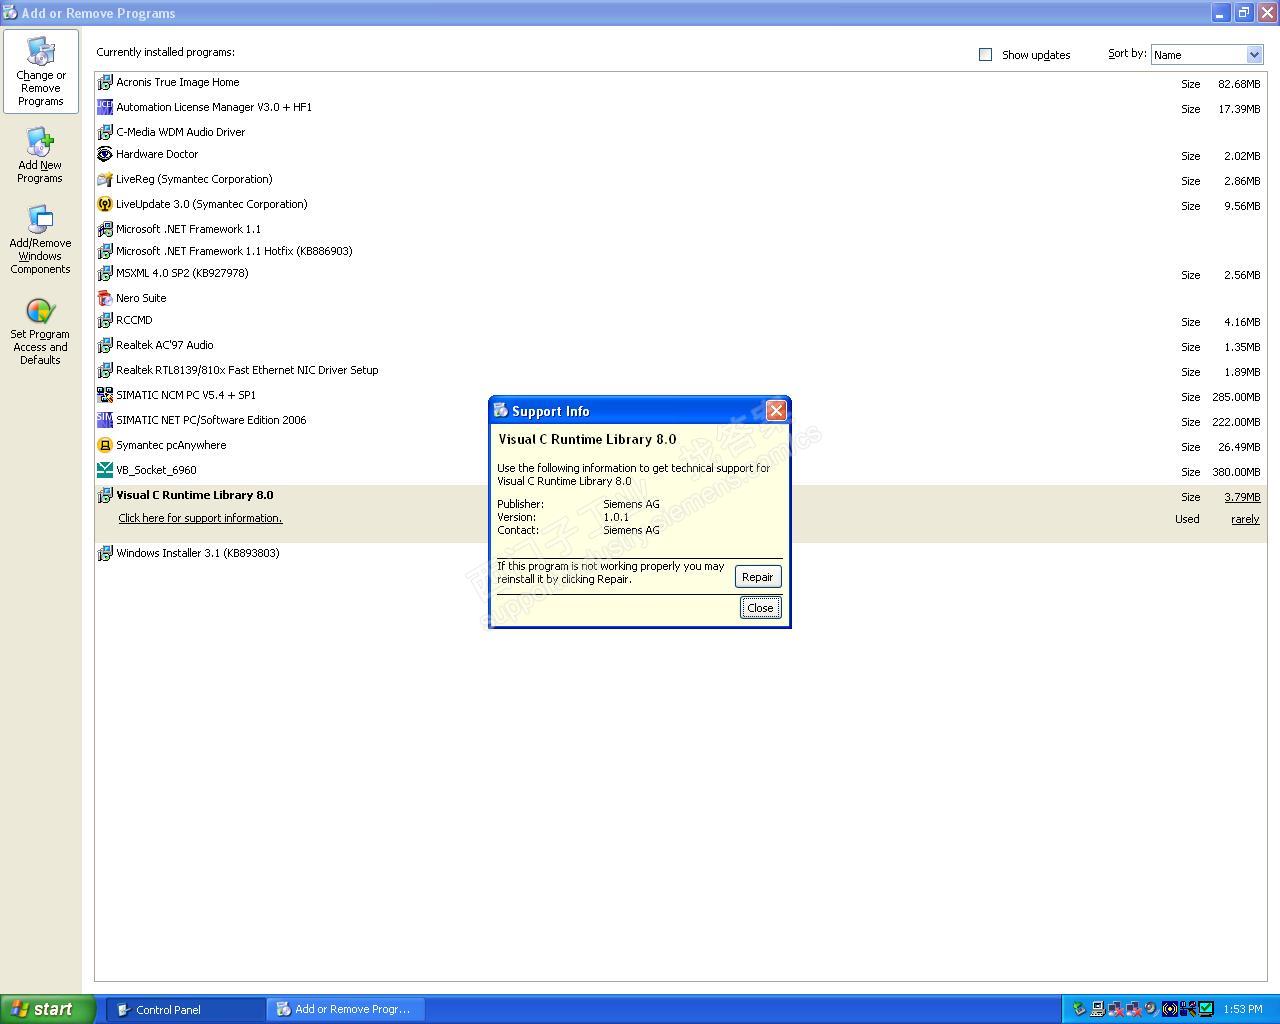The height and width of the screenshot is (1024, 1280).
Task: Open the Start menu
Action: pos(47,1009)
